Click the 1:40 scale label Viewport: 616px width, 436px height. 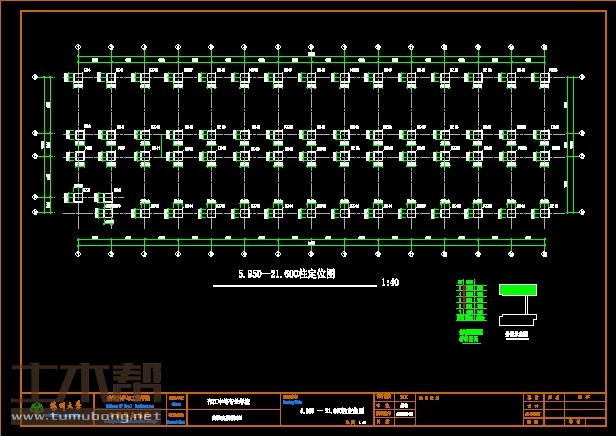click(390, 283)
